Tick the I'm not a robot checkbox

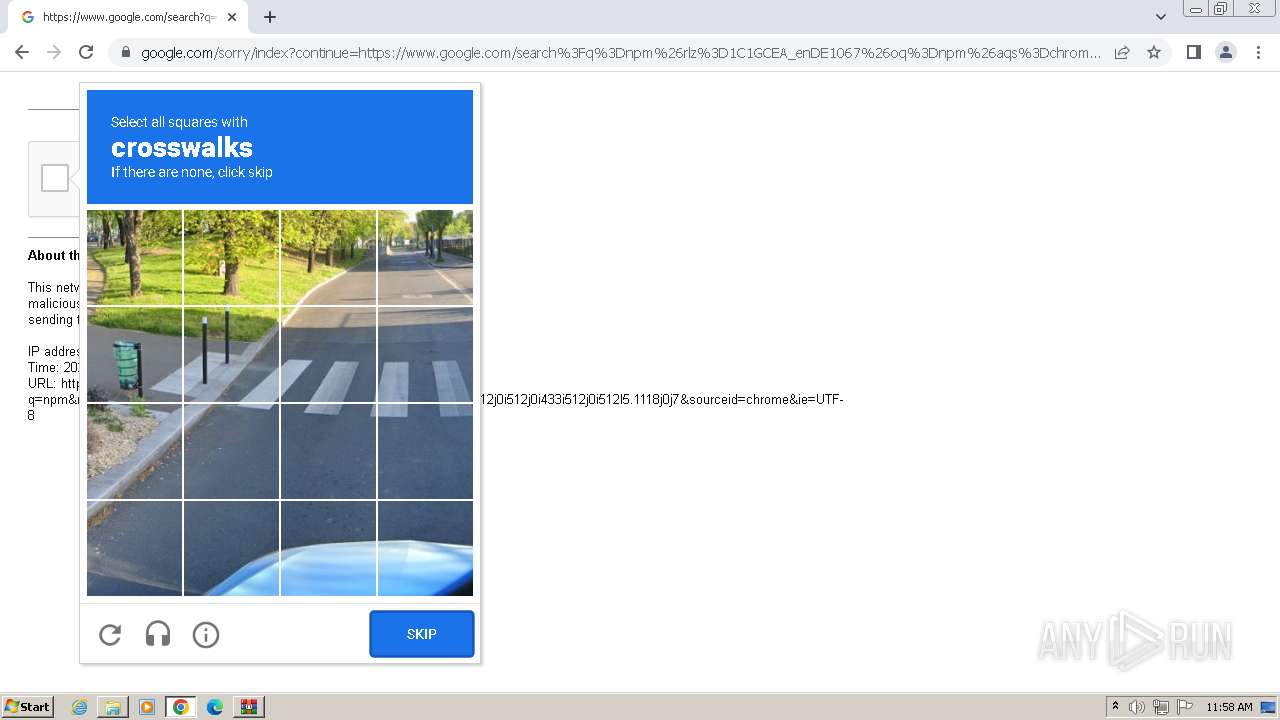click(x=55, y=178)
